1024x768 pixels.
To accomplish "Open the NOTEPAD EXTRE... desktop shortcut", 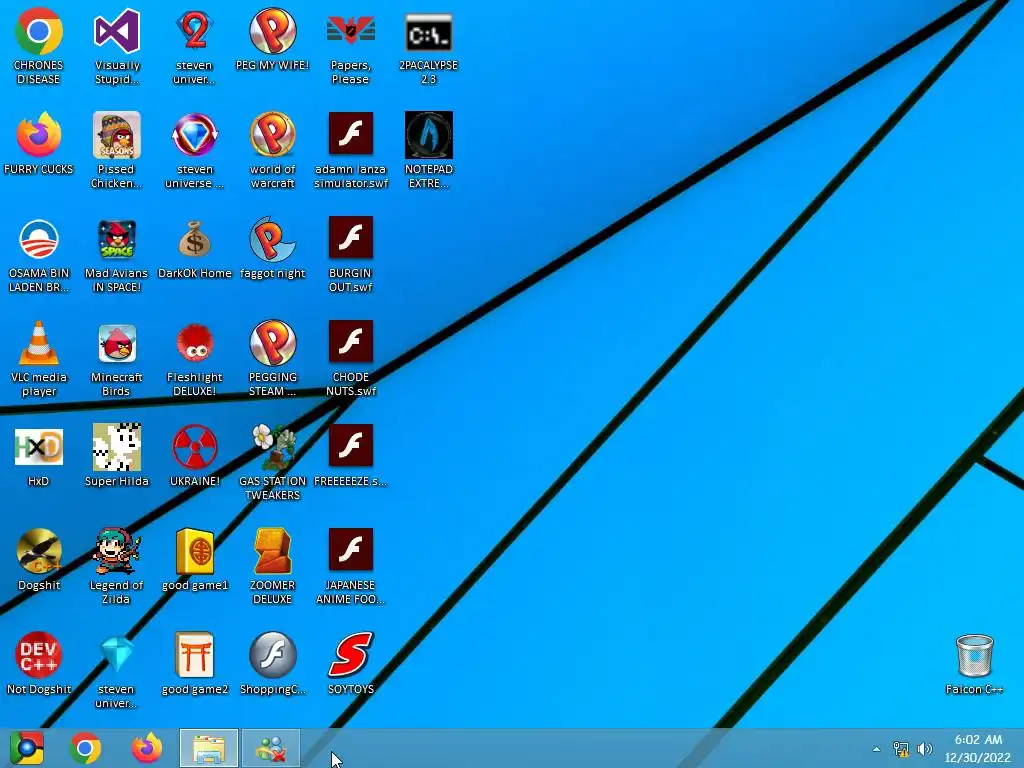I will point(428,135).
